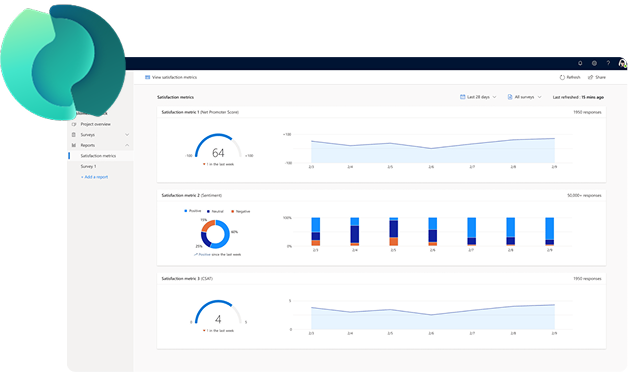Select Satisfaction metrics in the sidebar
Screen dimensions: 640x385
[x=100, y=156]
